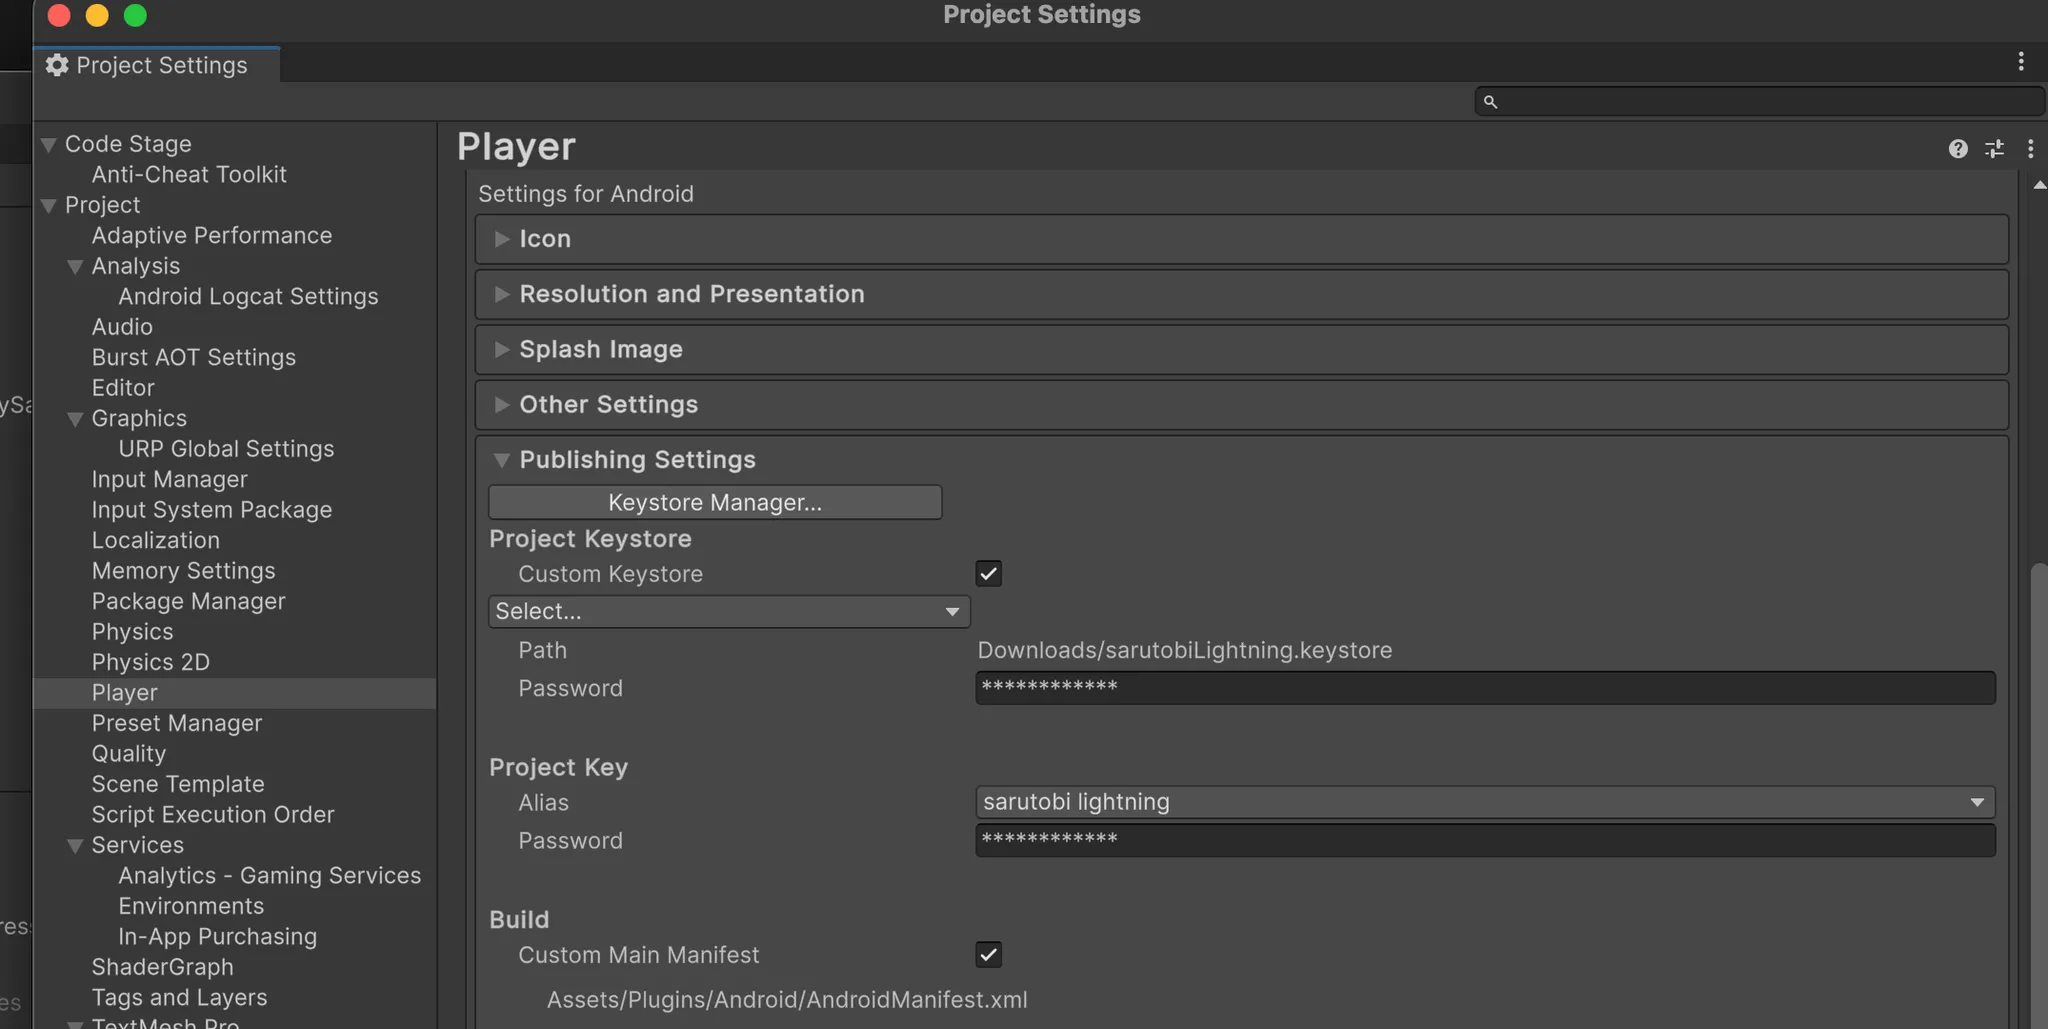This screenshot has height=1029, width=2048.
Task: Select Memory Settings
Action: 183,571
